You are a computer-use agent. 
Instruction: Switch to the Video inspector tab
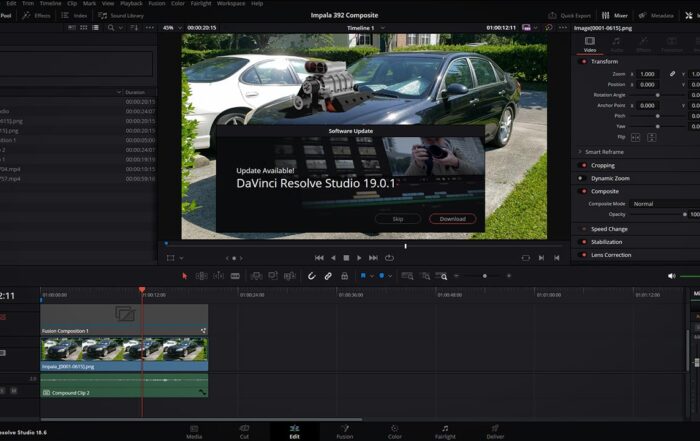click(x=590, y=44)
